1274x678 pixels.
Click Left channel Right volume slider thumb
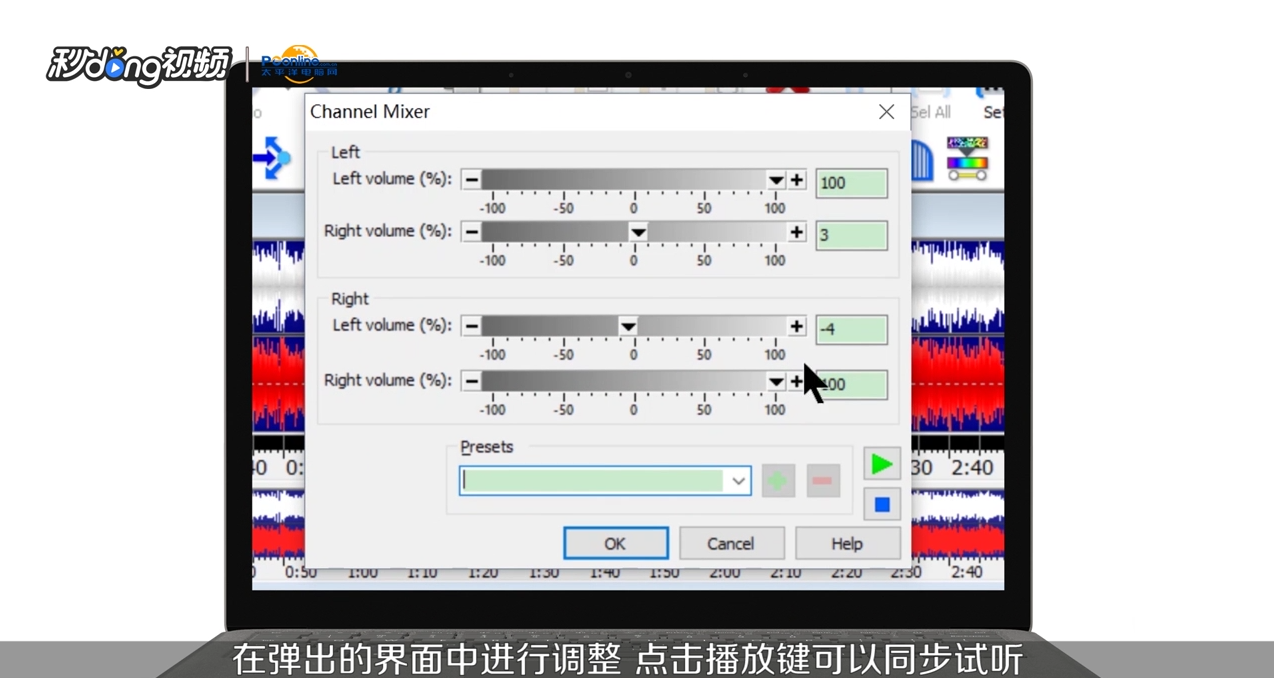pyautogui.click(x=638, y=232)
